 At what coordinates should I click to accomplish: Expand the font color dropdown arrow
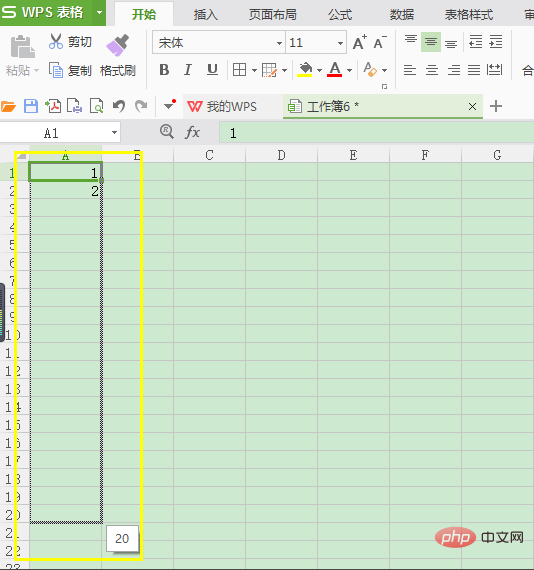349,70
